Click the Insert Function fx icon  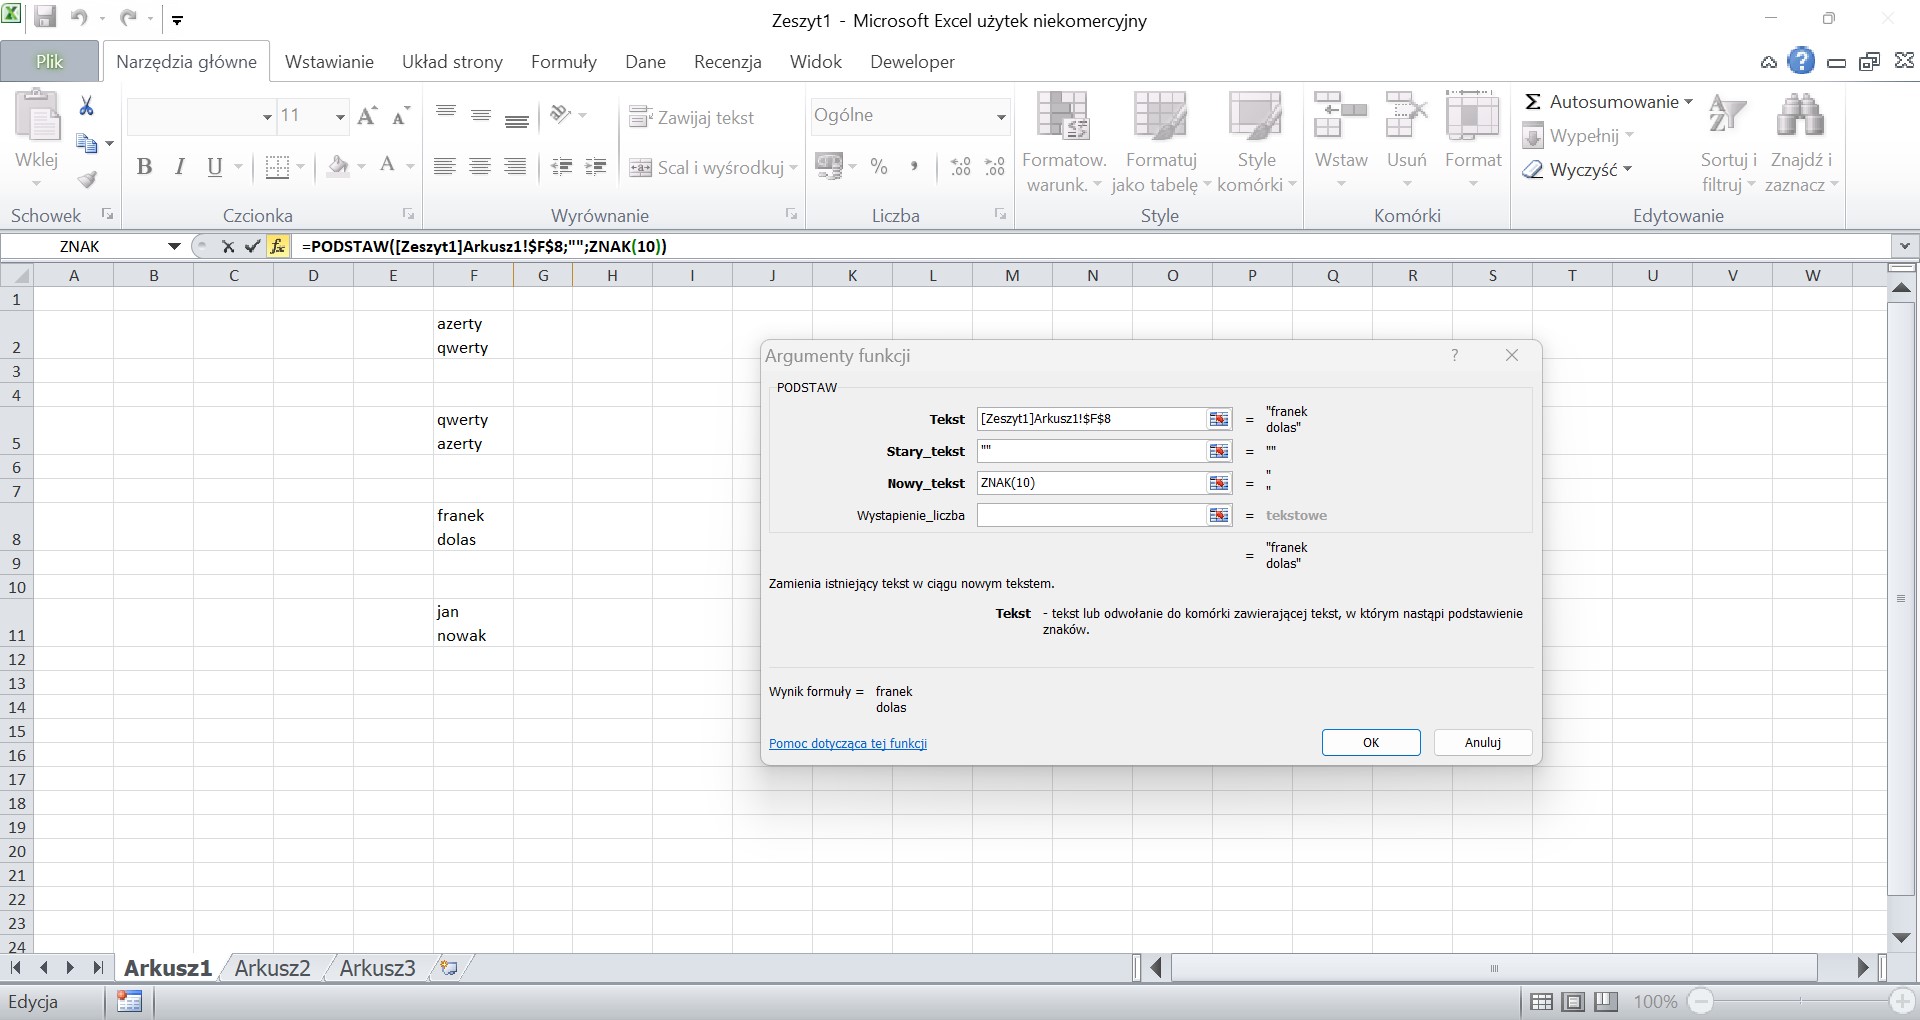(x=277, y=246)
